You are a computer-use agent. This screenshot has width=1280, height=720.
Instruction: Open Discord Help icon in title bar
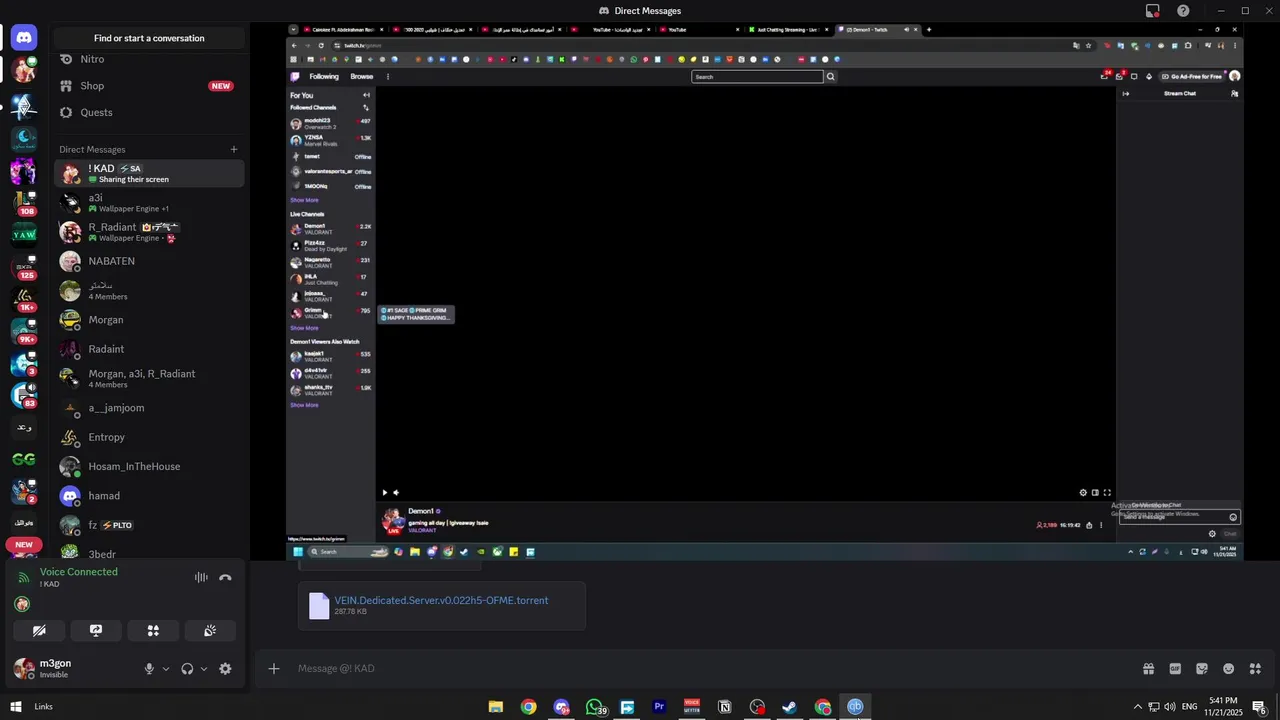tap(1184, 11)
